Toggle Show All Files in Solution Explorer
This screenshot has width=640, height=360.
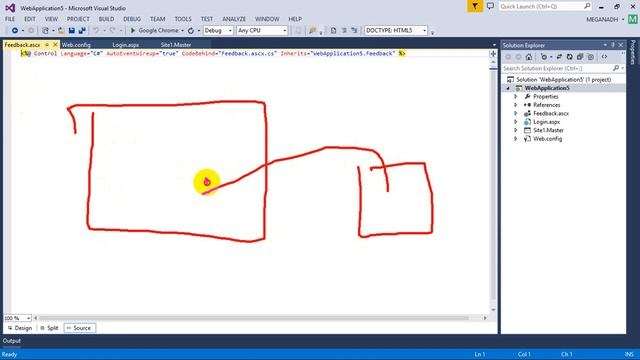[590, 57]
